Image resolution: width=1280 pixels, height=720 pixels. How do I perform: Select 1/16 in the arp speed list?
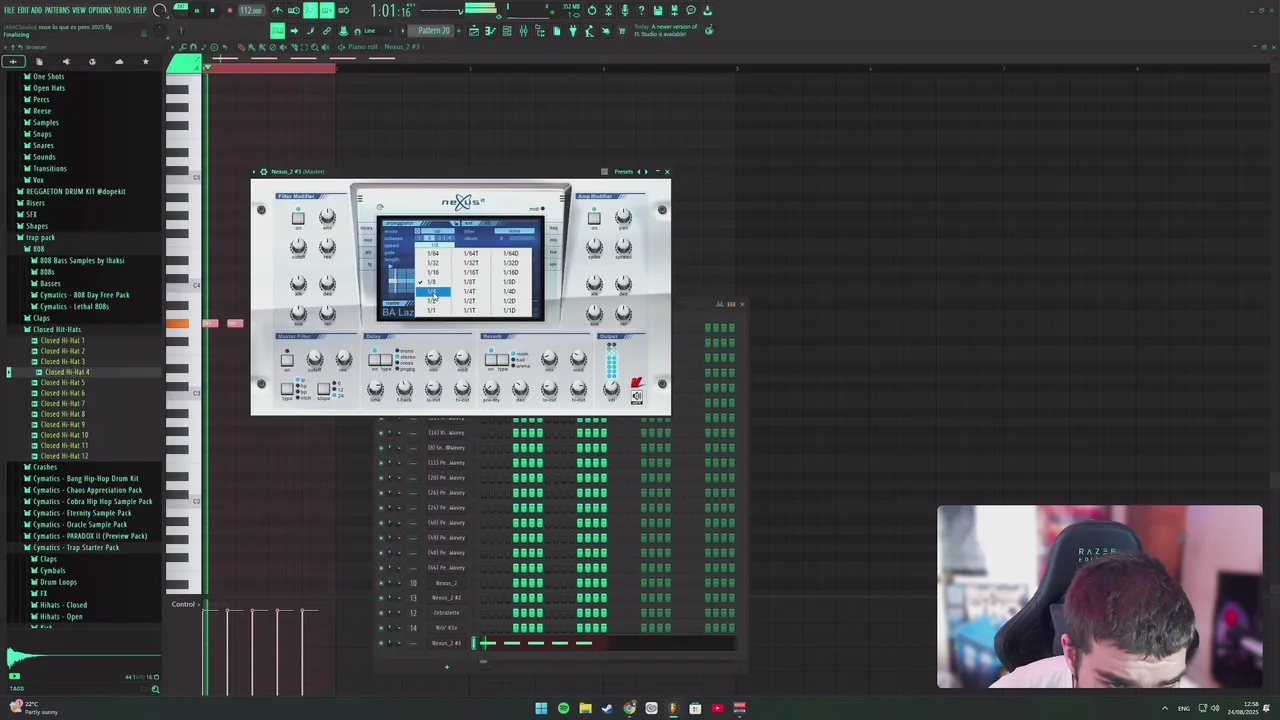[x=433, y=272]
